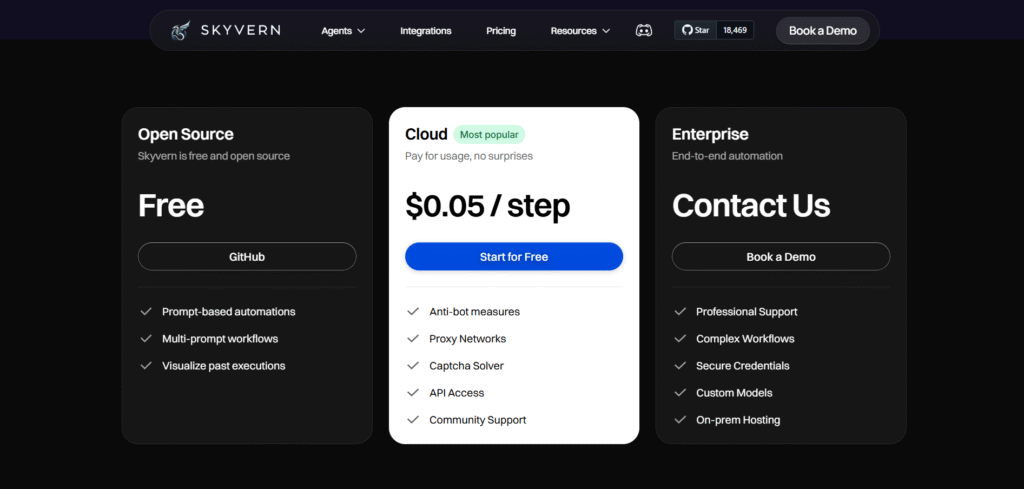Click checkmark beside Community Support
1024x489 pixels.
click(413, 420)
